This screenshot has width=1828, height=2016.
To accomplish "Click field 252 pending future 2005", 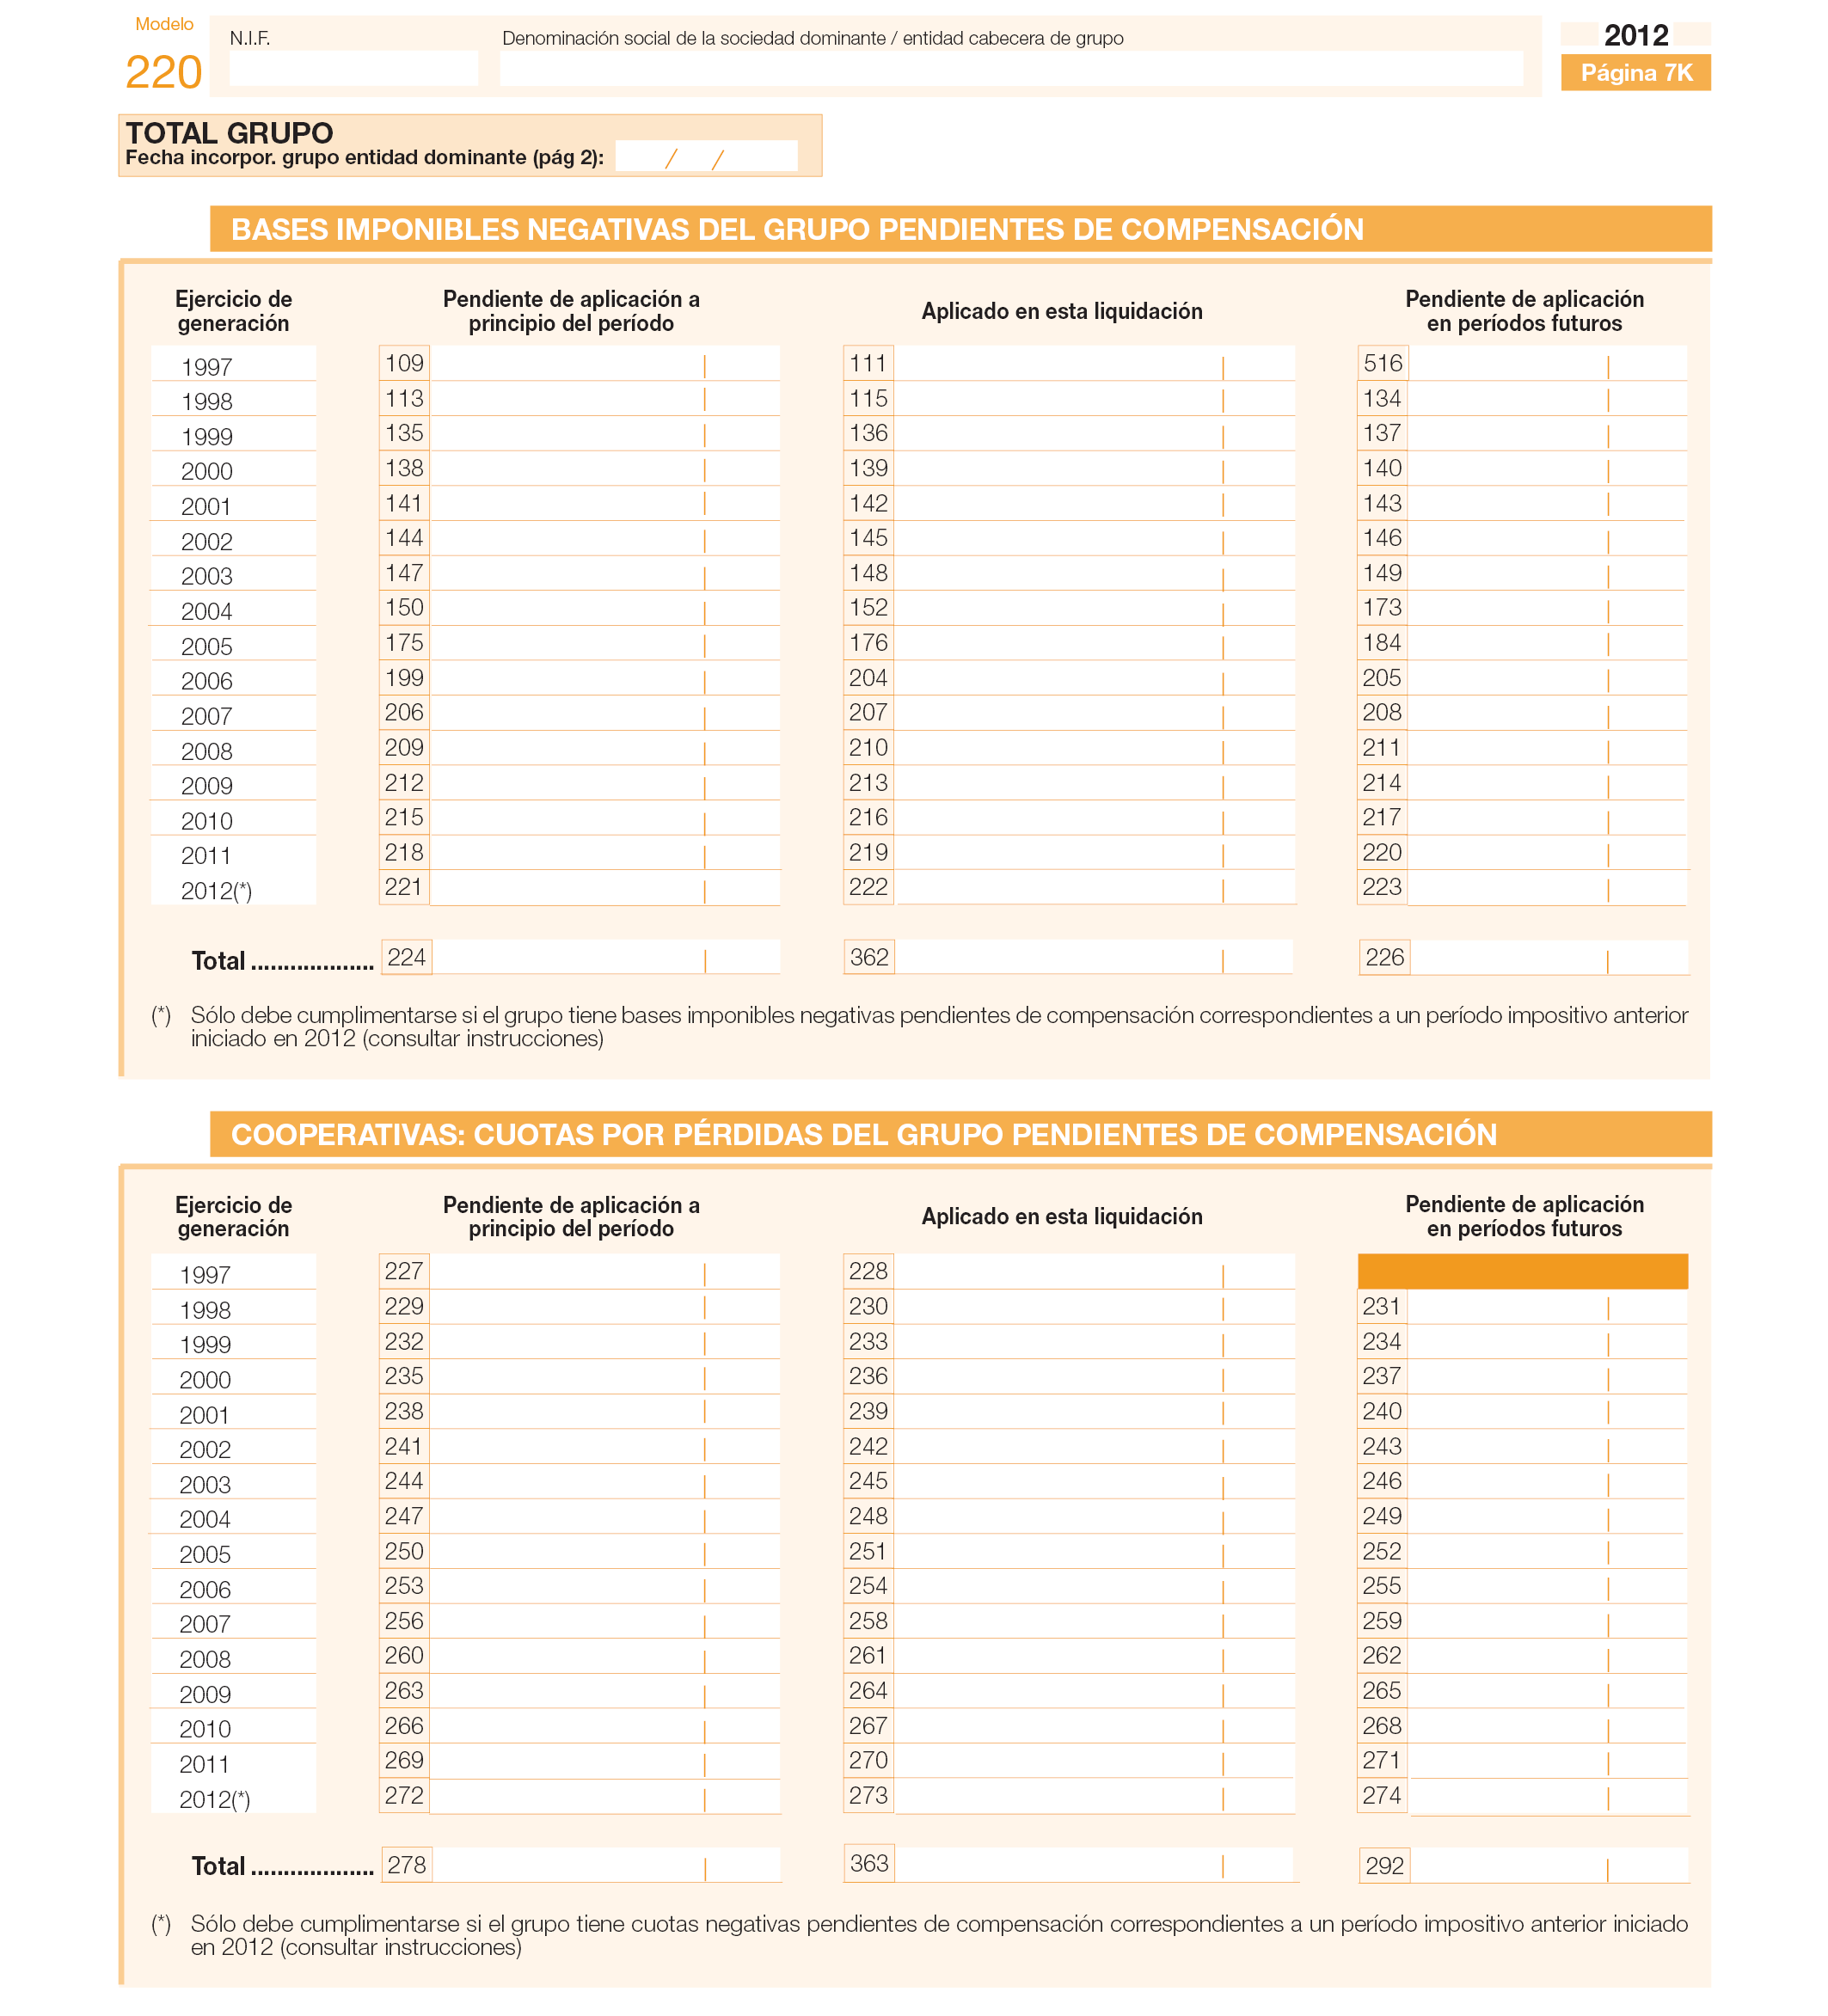I will pos(1547,1552).
